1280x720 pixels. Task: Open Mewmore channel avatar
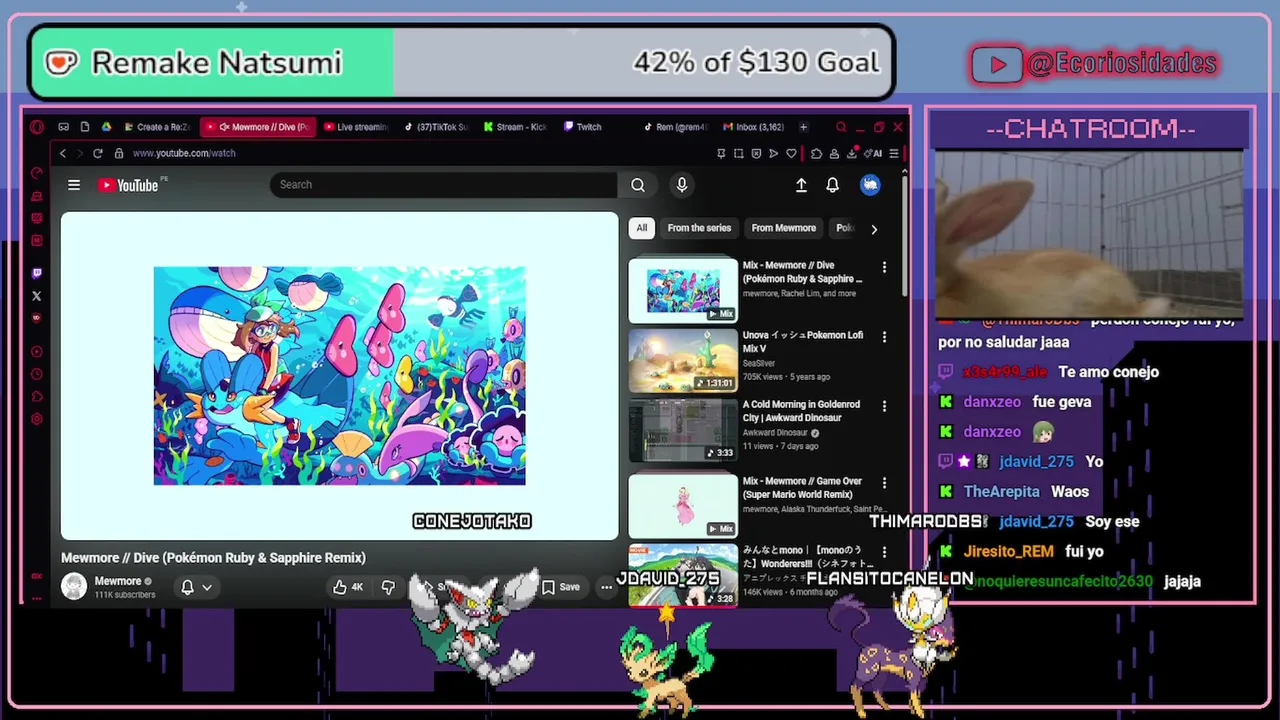[74, 586]
